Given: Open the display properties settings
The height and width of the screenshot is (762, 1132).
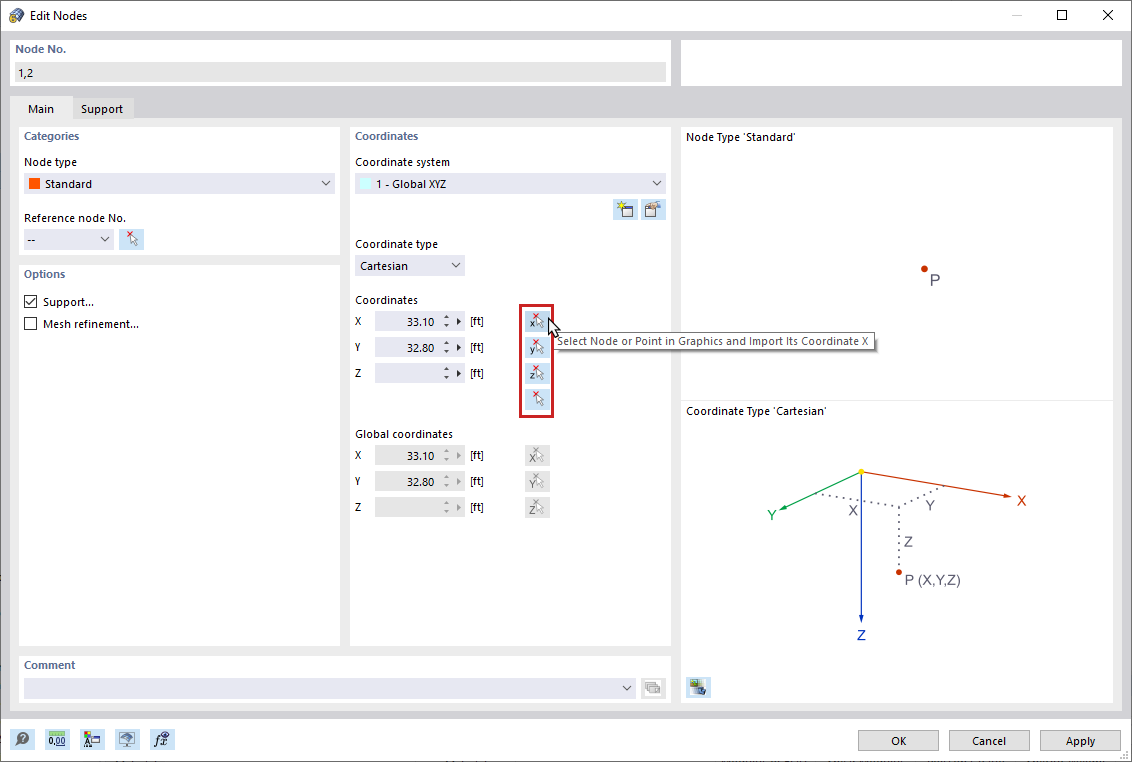Looking at the screenshot, I should [x=92, y=739].
